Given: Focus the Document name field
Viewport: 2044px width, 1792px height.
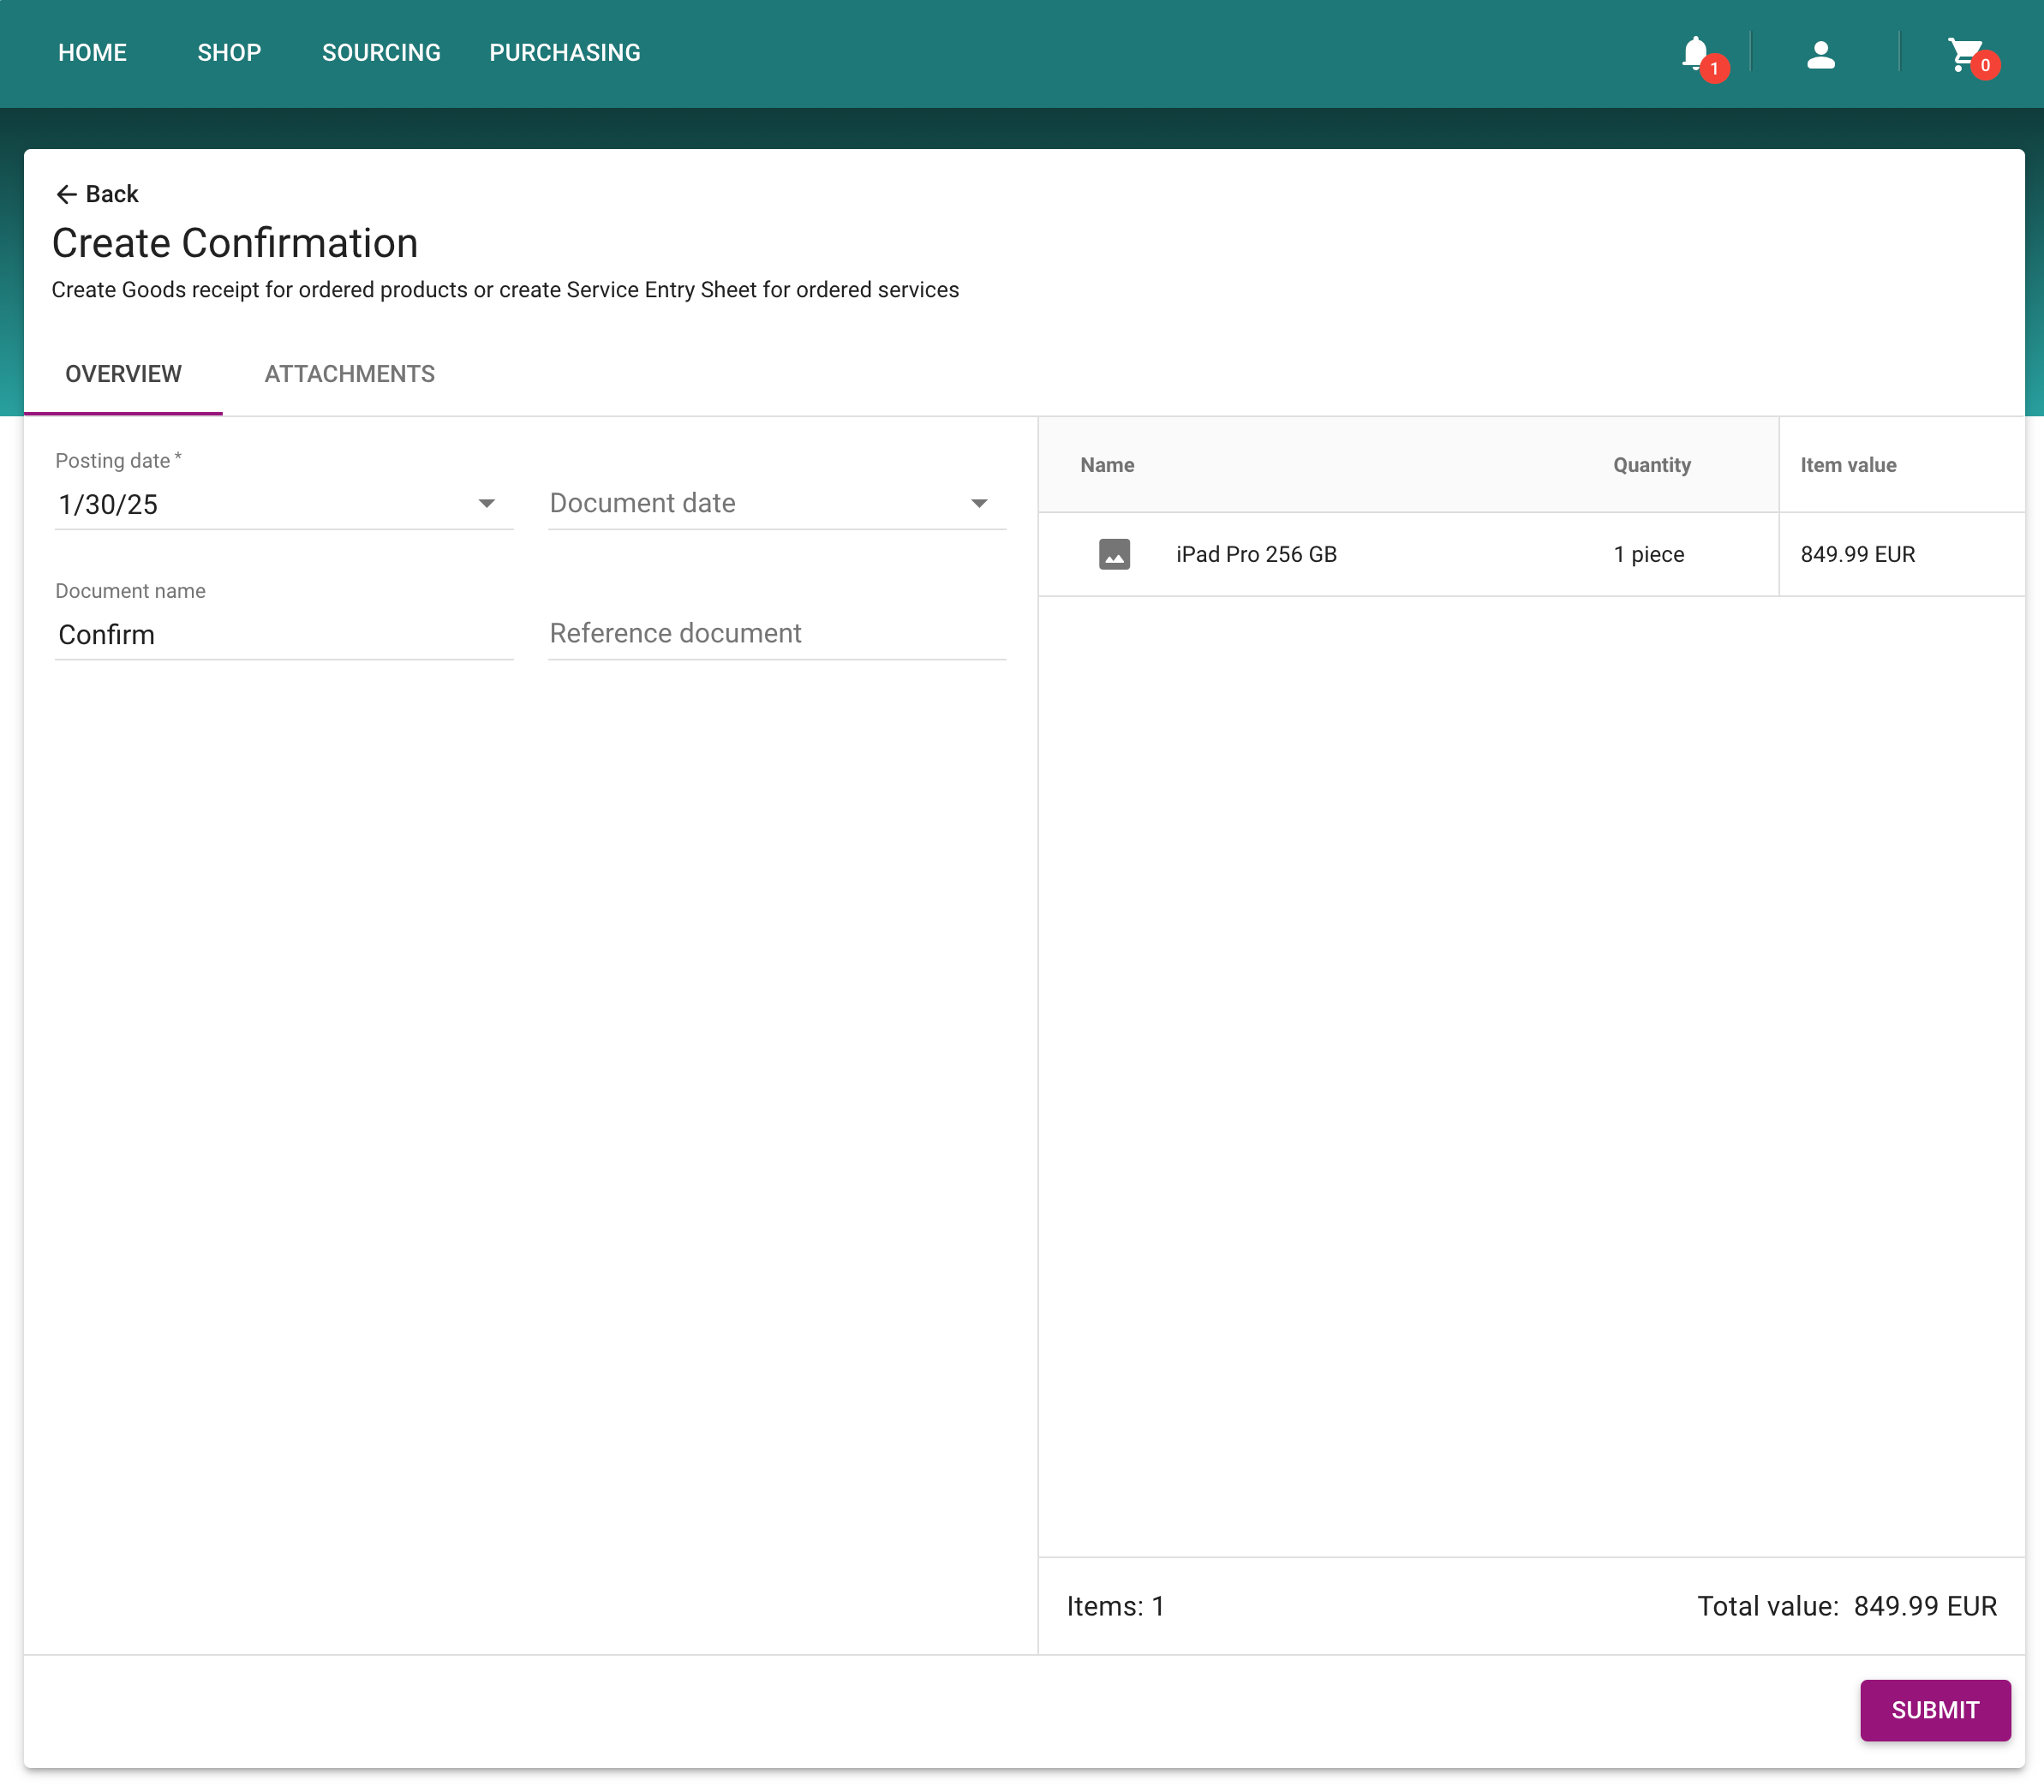Looking at the screenshot, I should (x=283, y=635).
